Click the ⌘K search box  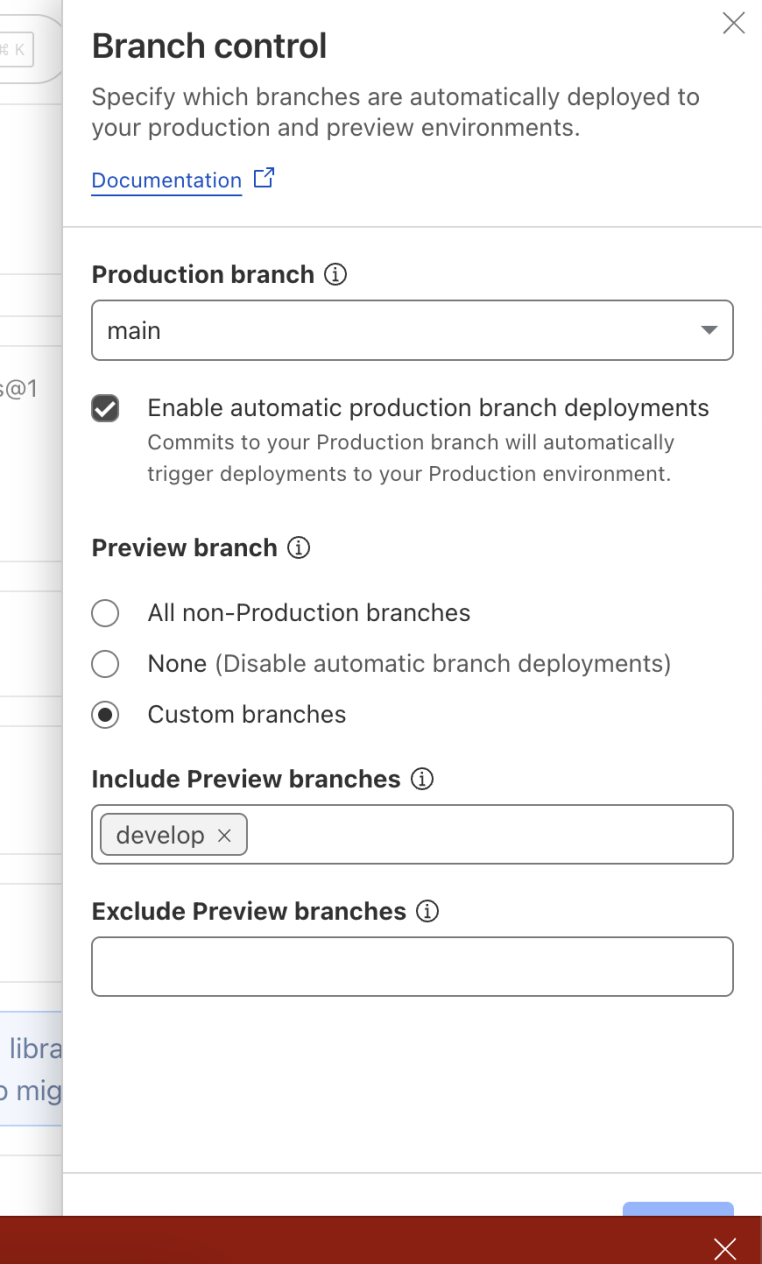20,48
